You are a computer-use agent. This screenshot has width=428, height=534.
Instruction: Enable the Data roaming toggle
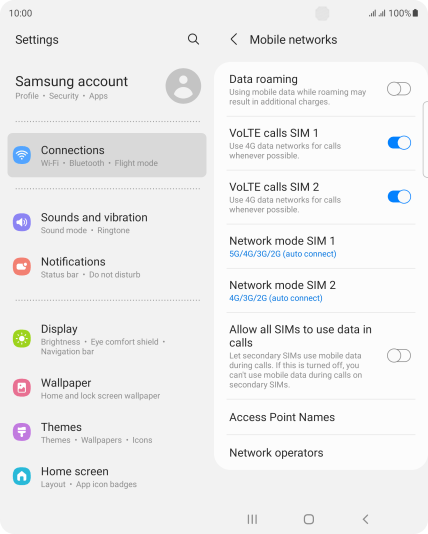click(399, 89)
